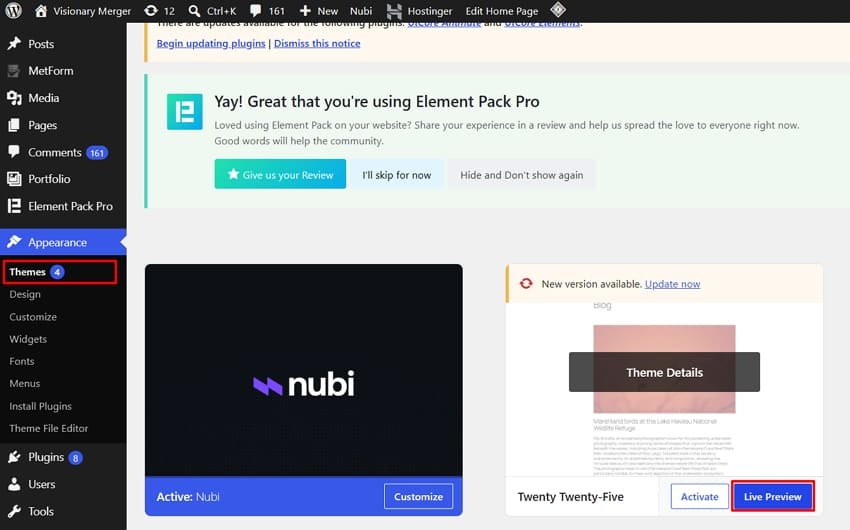Open Theme File Editor
Viewport: 850px width, 530px height.
pyautogui.click(x=49, y=428)
